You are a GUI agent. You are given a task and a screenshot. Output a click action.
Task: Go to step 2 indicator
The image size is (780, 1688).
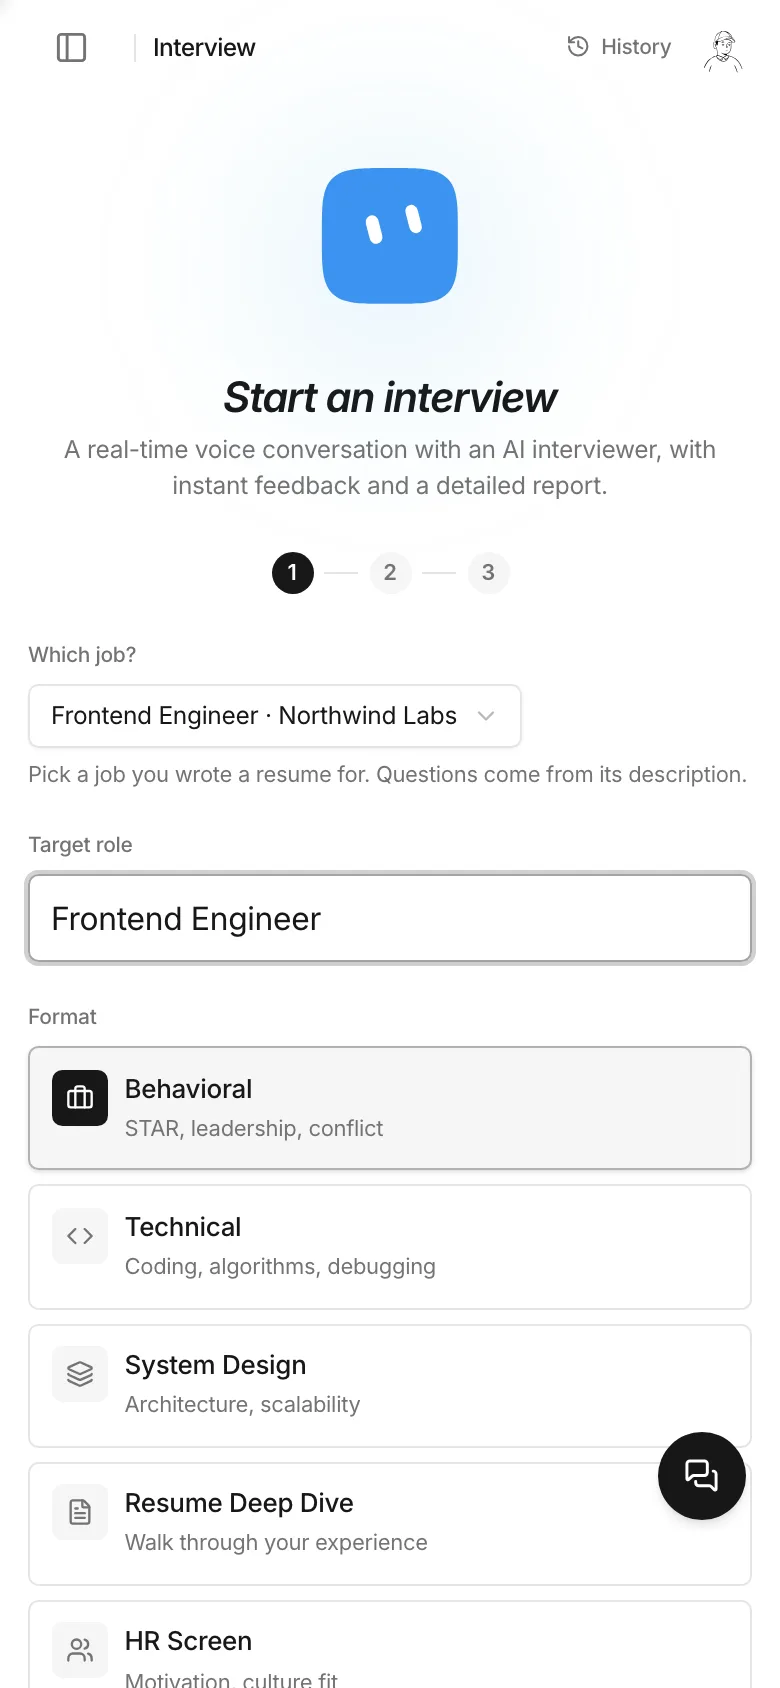point(390,573)
